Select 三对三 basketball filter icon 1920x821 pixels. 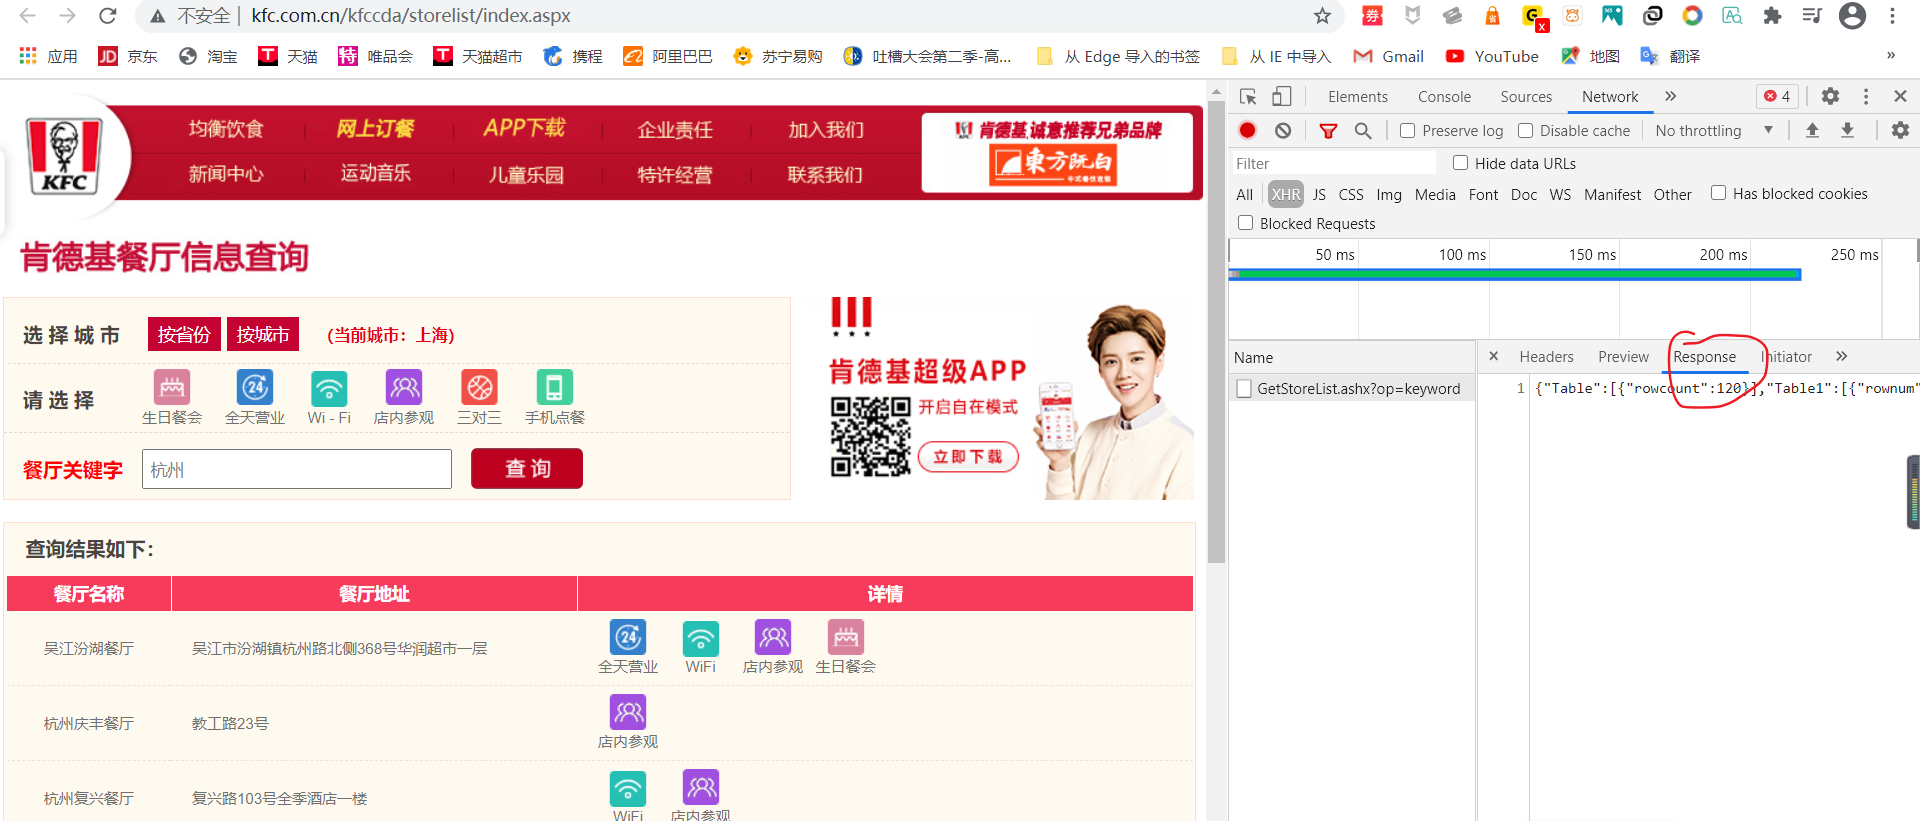click(479, 387)
